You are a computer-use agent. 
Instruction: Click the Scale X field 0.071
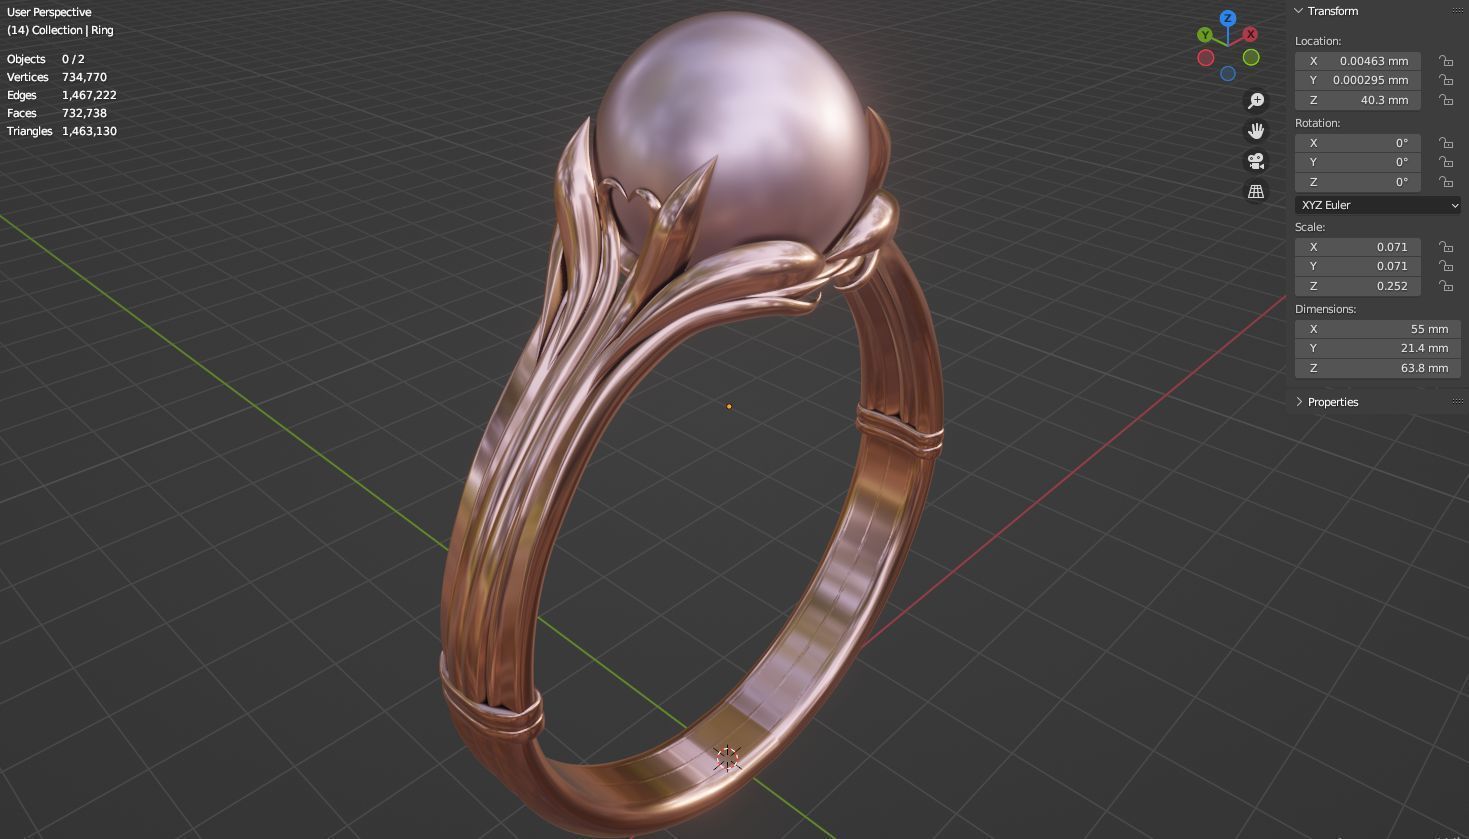pos(1358,247)
